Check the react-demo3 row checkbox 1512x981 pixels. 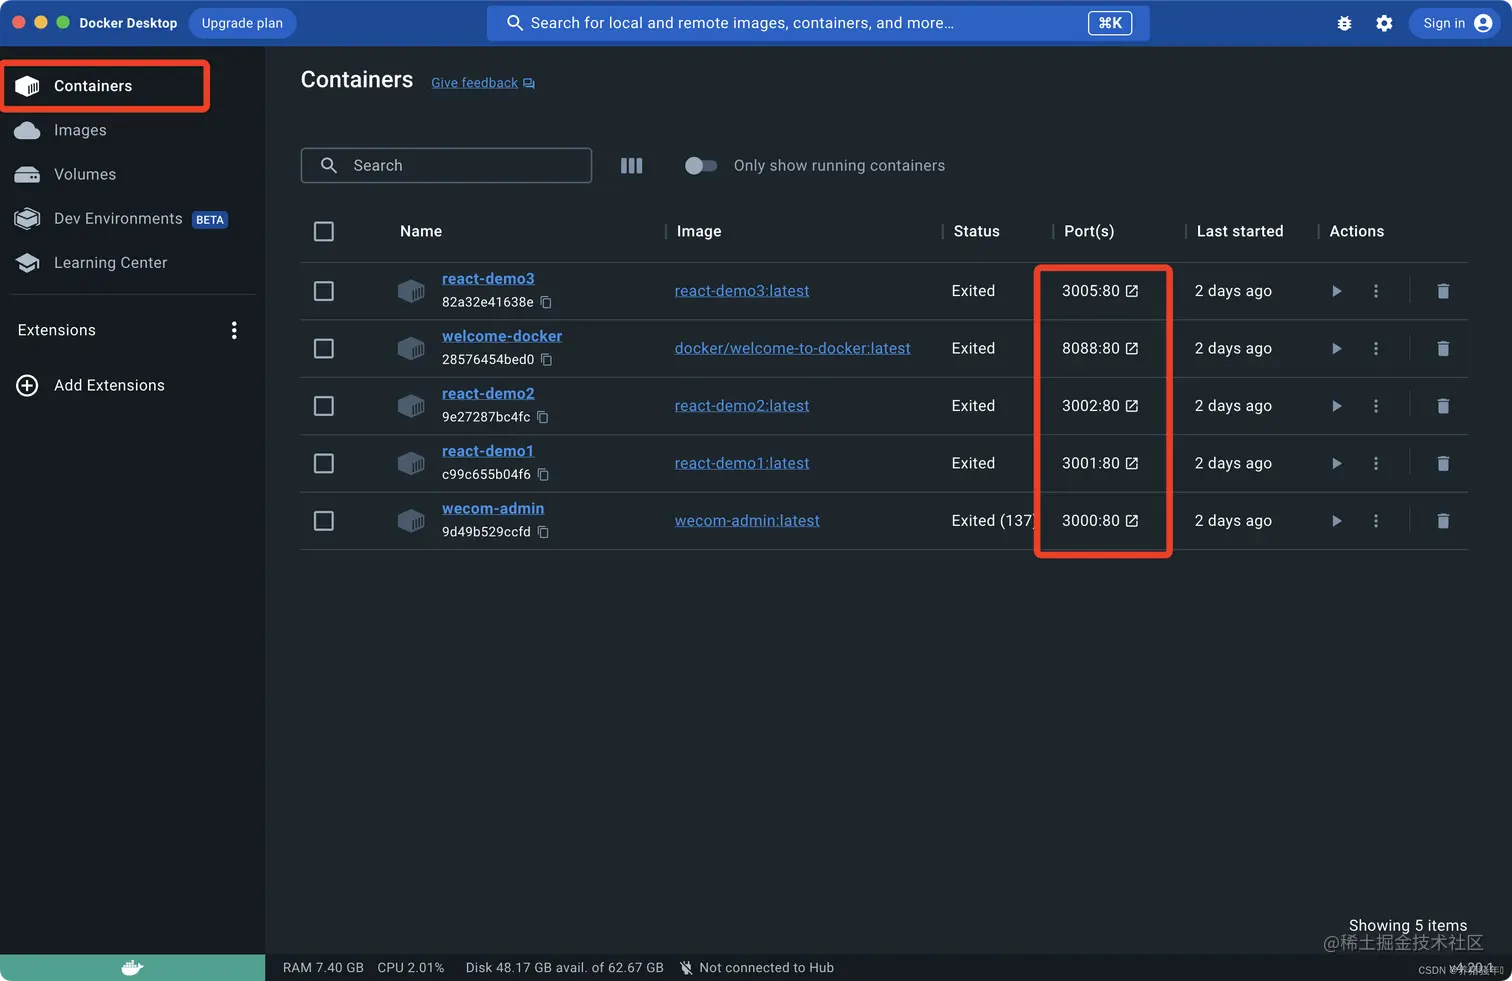(324, 291)
